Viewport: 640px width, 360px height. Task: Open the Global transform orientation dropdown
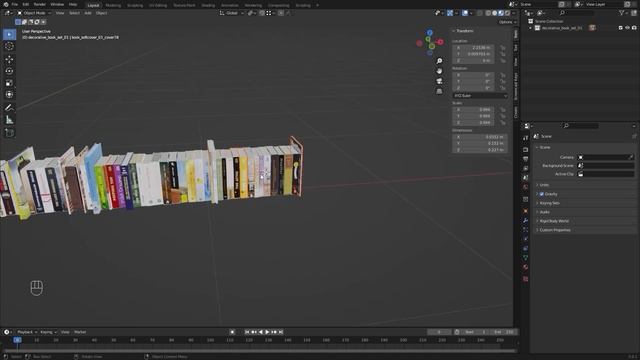click(x=231, y=13)
